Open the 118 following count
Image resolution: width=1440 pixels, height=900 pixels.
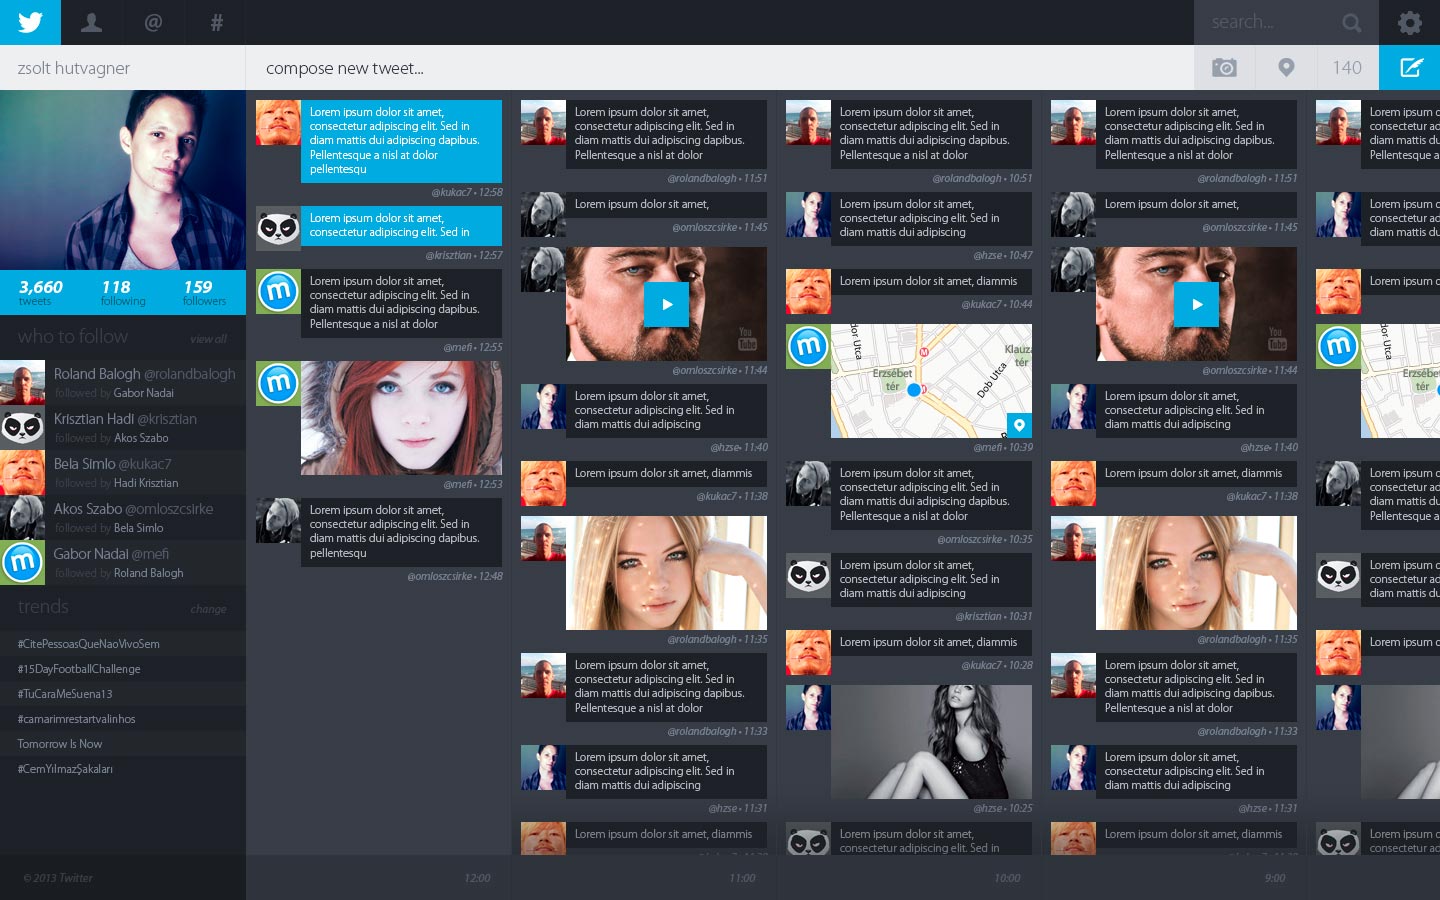[x=122, y=292]
